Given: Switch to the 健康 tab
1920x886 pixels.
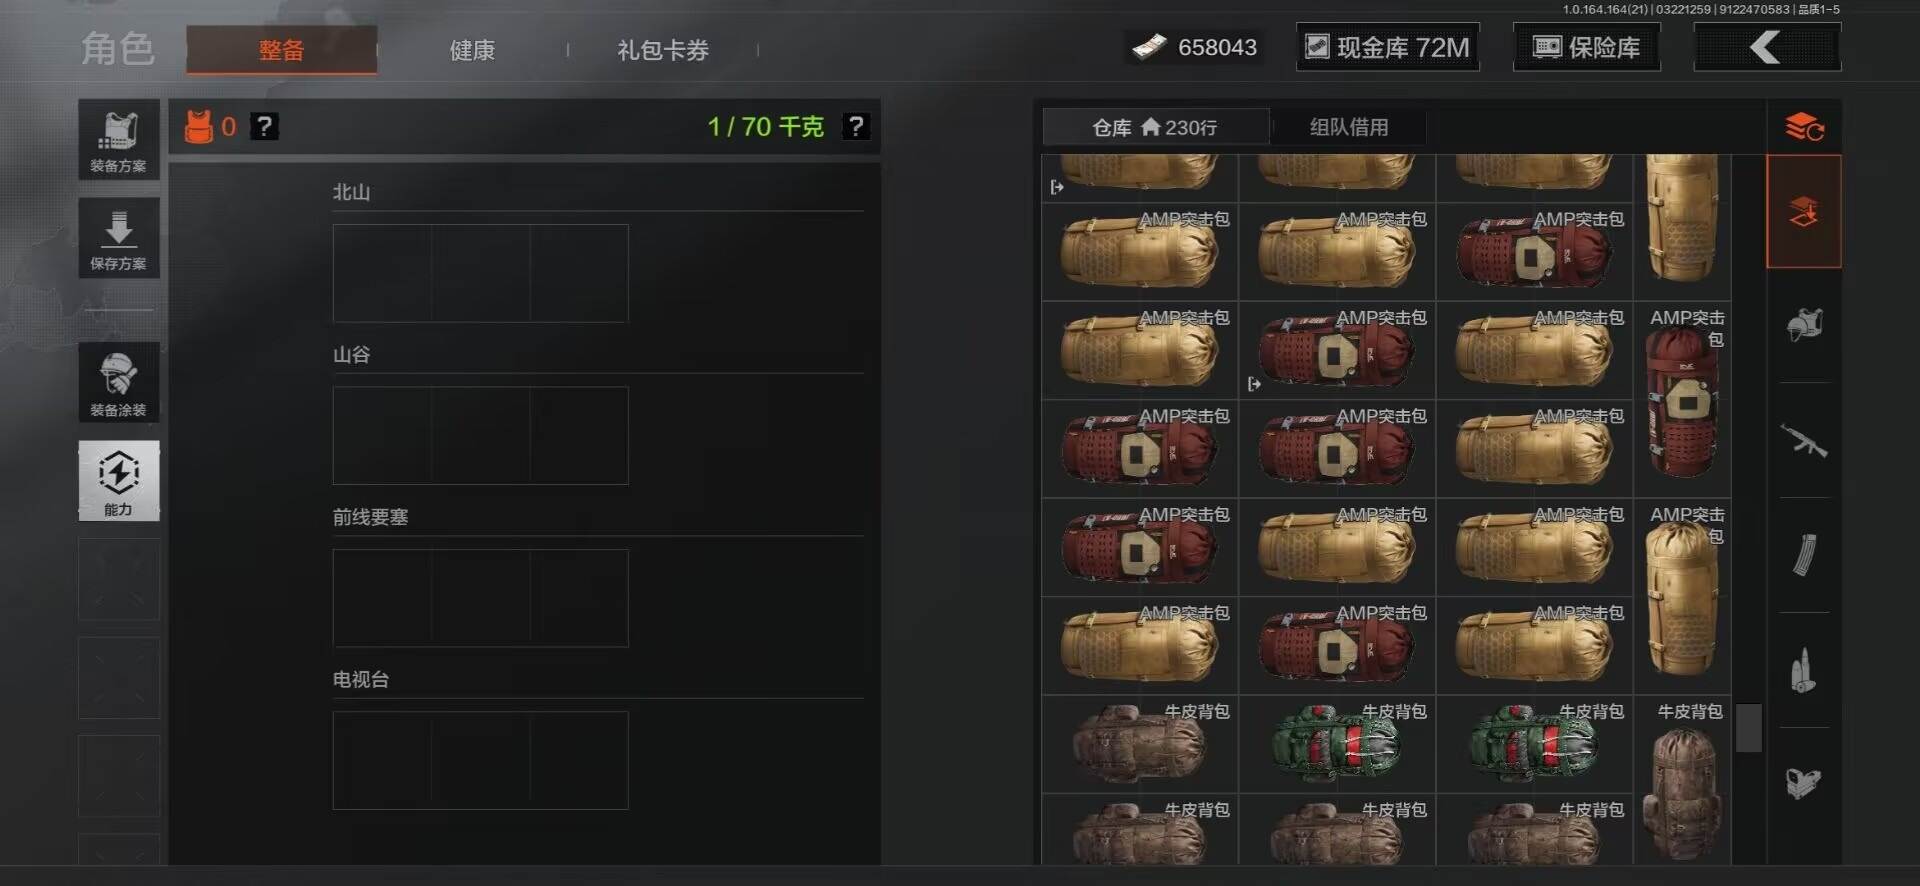Looking at the screenshot, I should (x=472, y=50).
